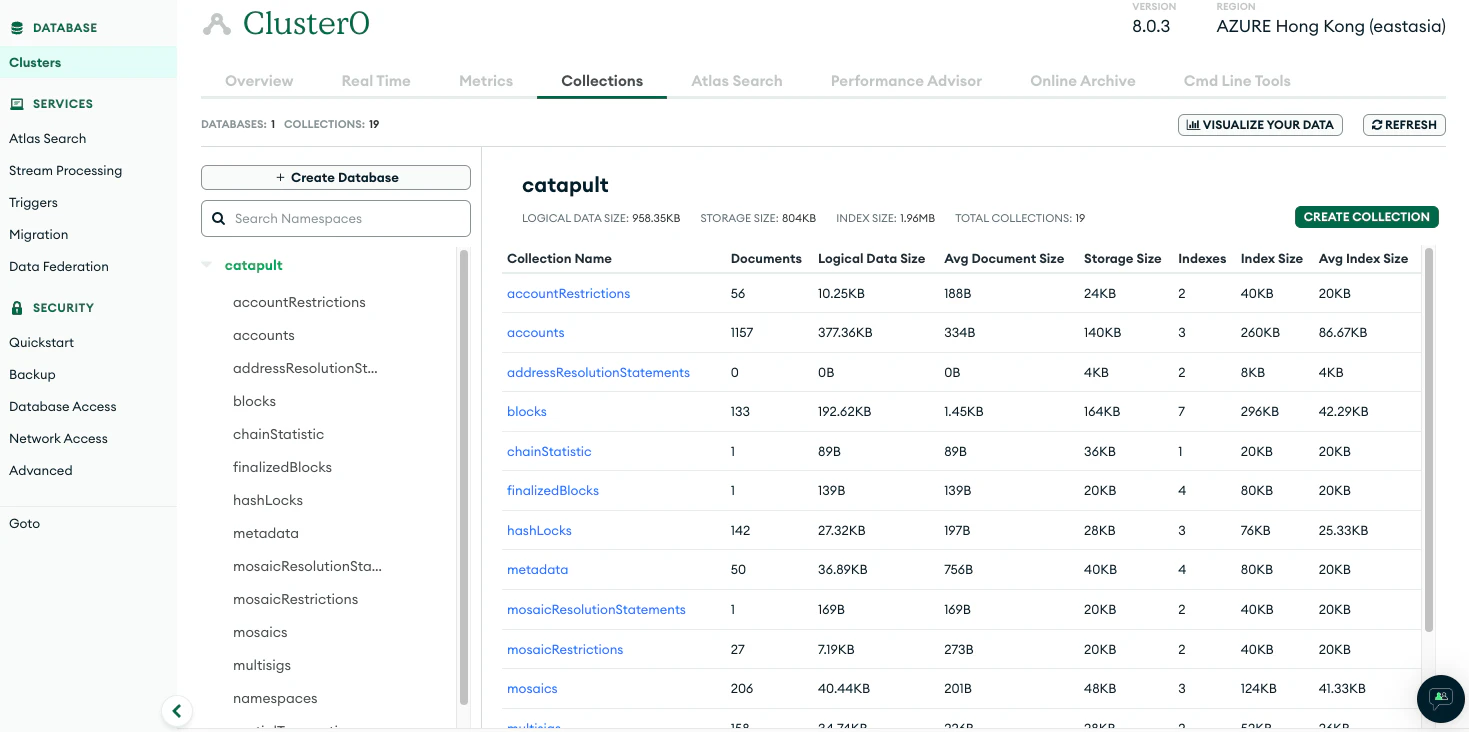Viewport: 1469px width, 732px height.
Task: Open accountRestrictions link in collections table
Action: click(569, 294)
